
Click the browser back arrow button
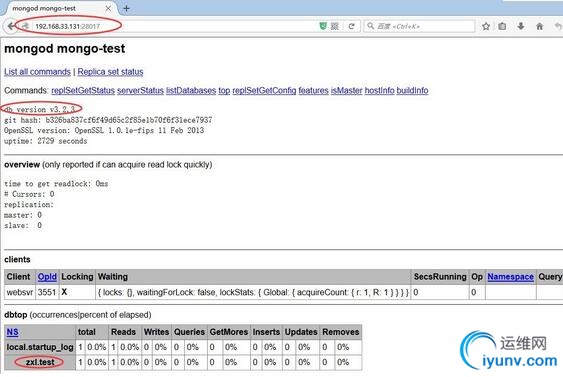point(11,26)
